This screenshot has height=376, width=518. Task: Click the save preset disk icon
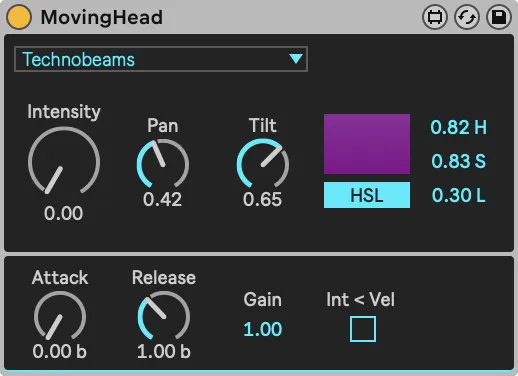[499, 17]
